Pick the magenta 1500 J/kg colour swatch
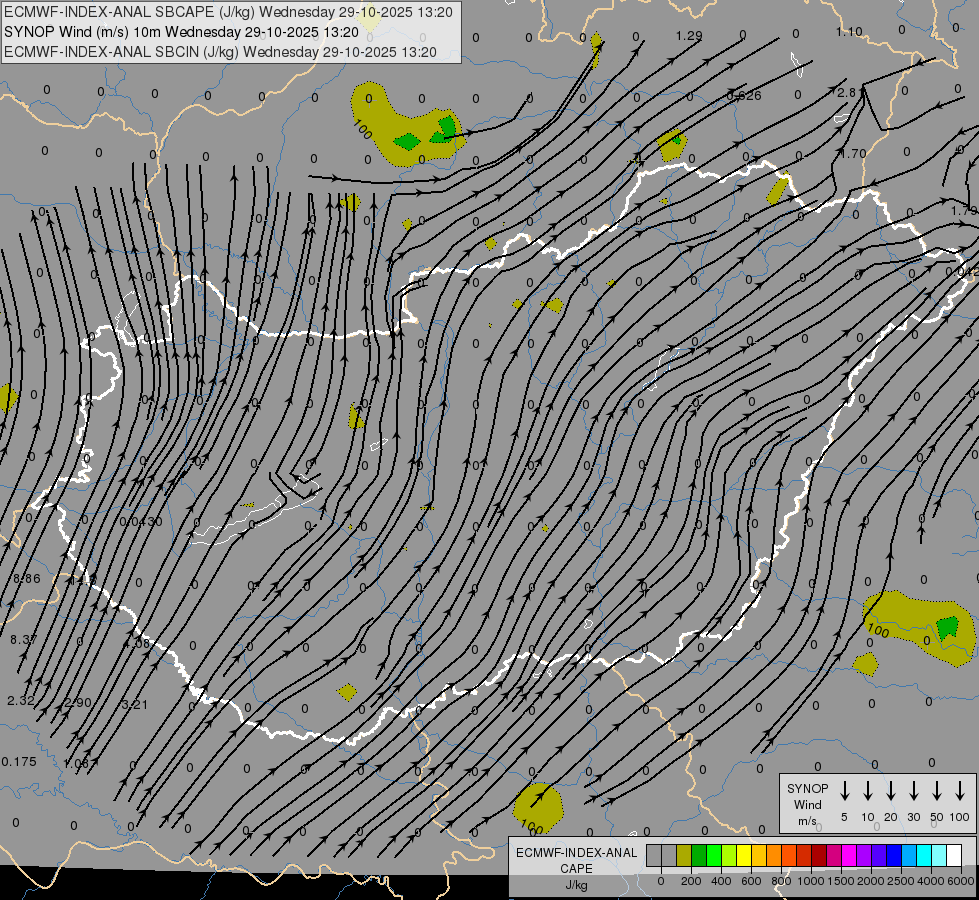Image resolution: width=979 pixels, height=900 pixels. pos(849,856)
